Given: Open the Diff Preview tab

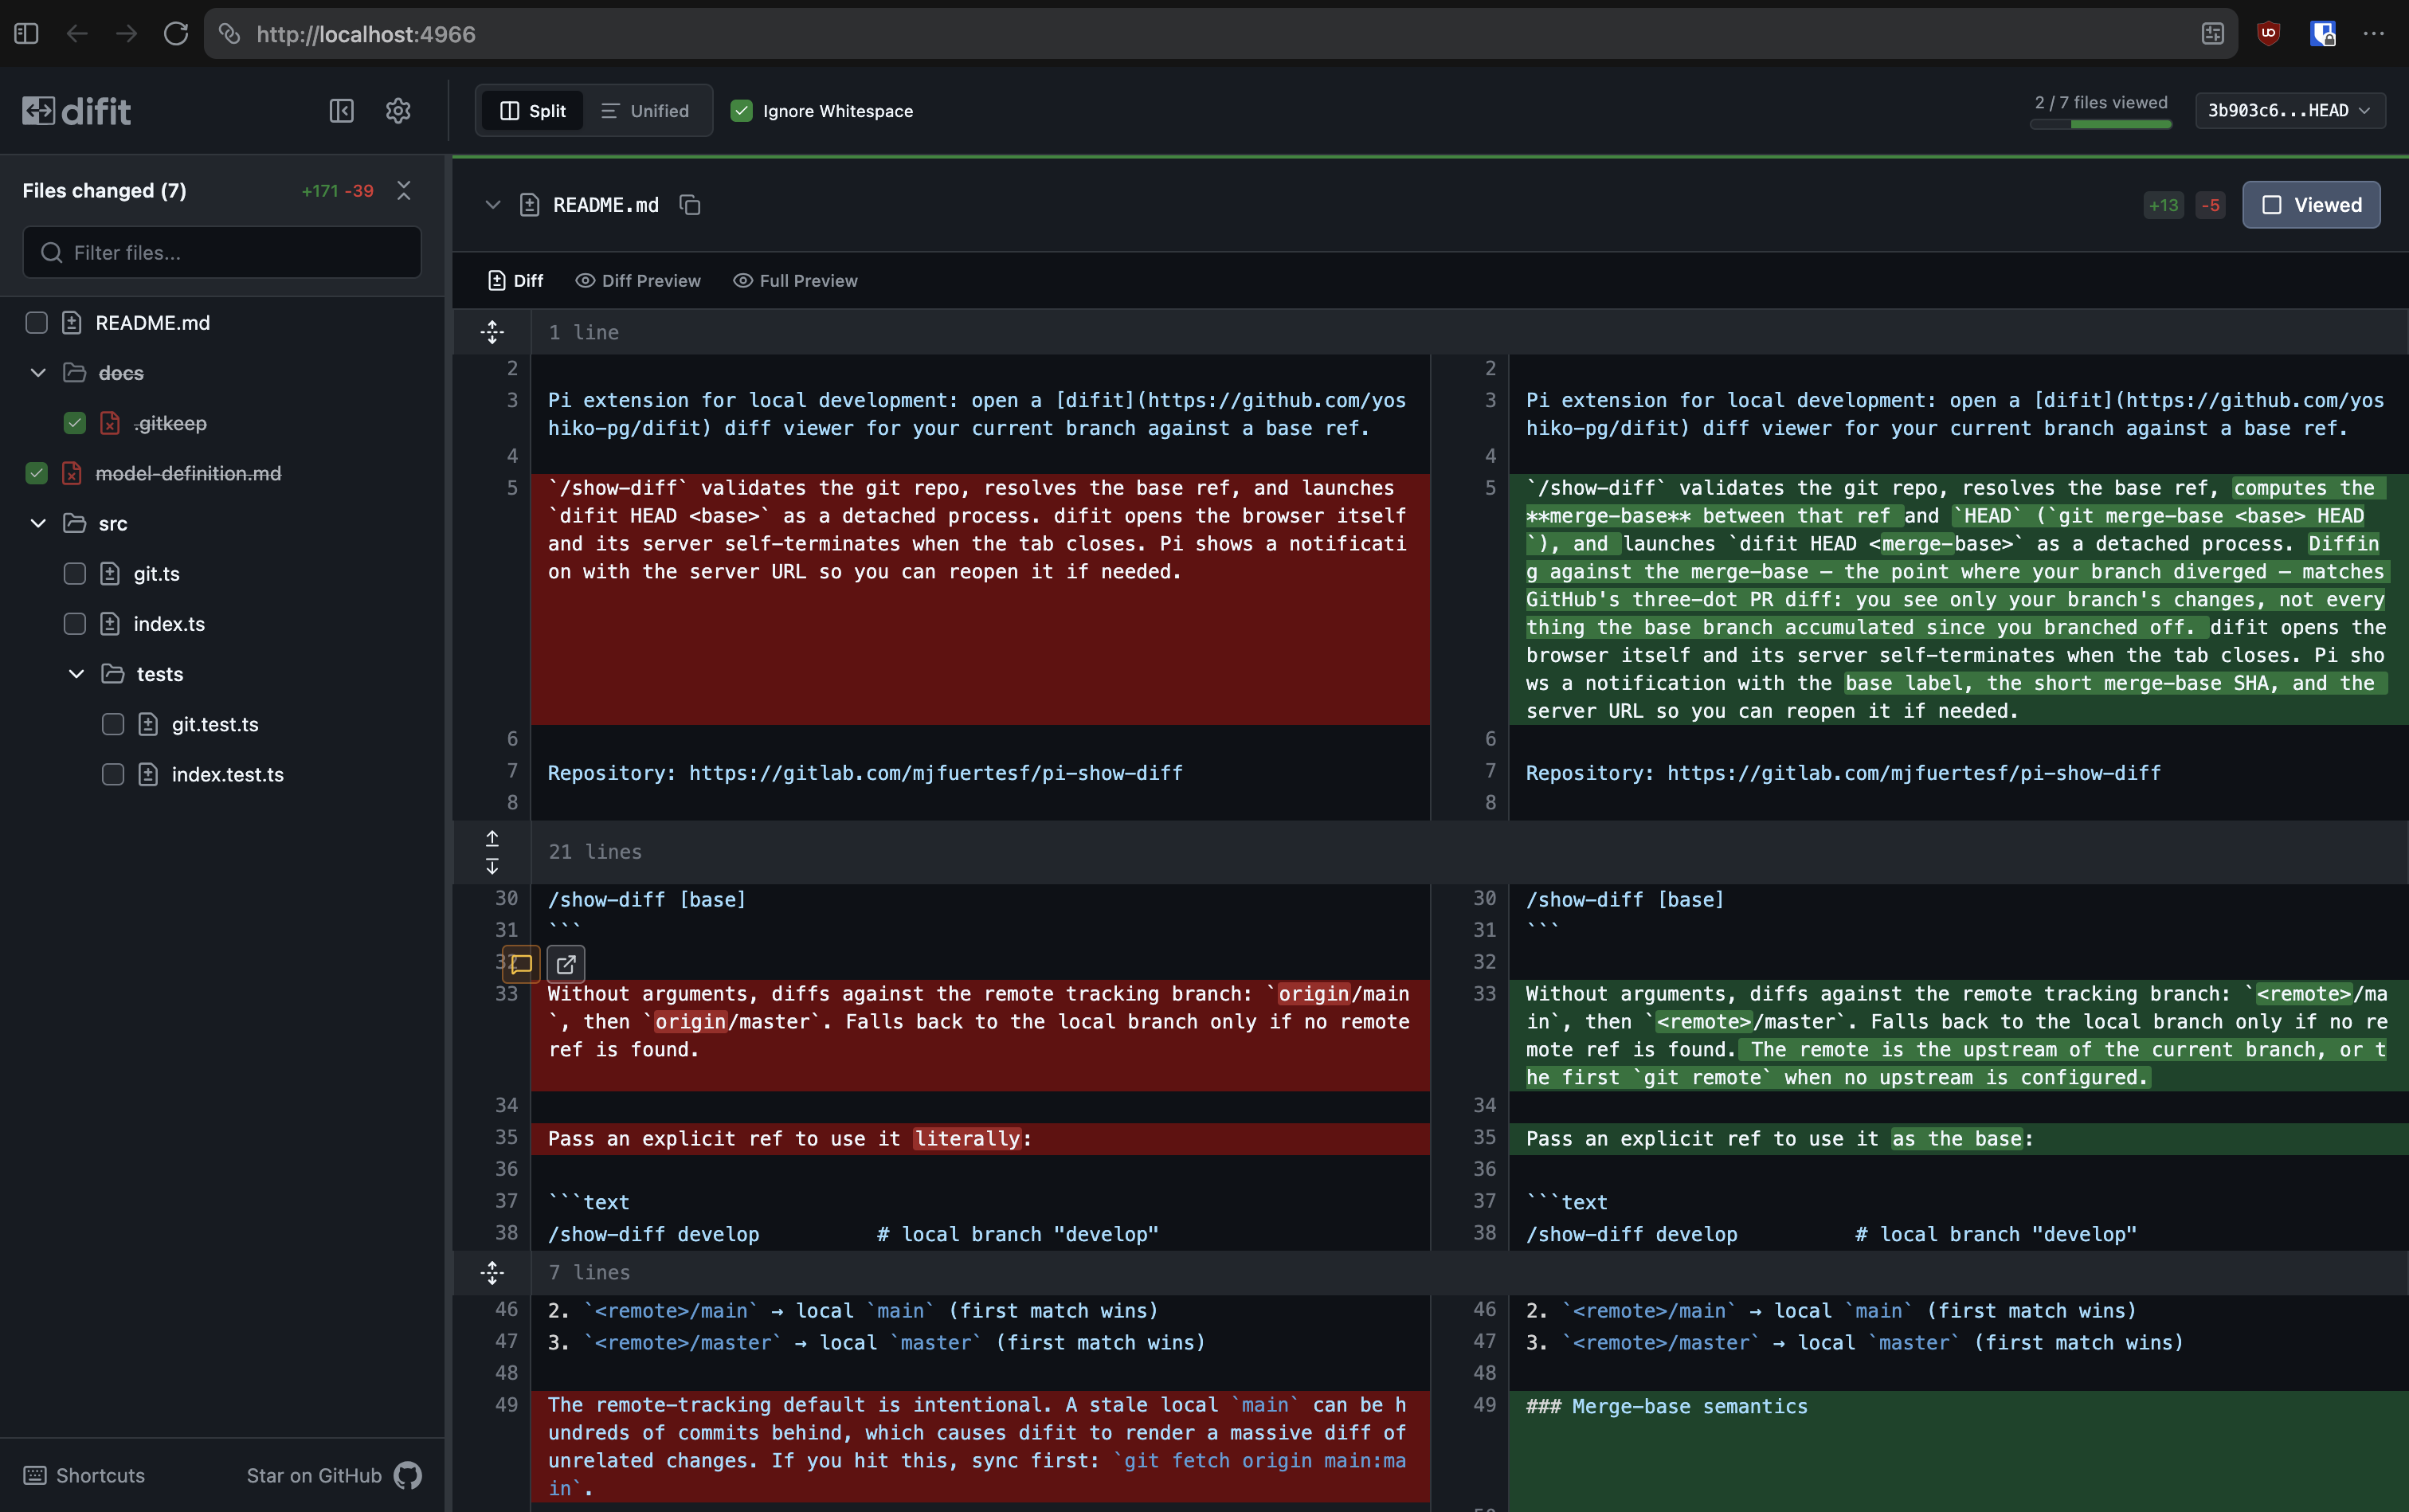Looking at the screenshot, I should [638, 281].
